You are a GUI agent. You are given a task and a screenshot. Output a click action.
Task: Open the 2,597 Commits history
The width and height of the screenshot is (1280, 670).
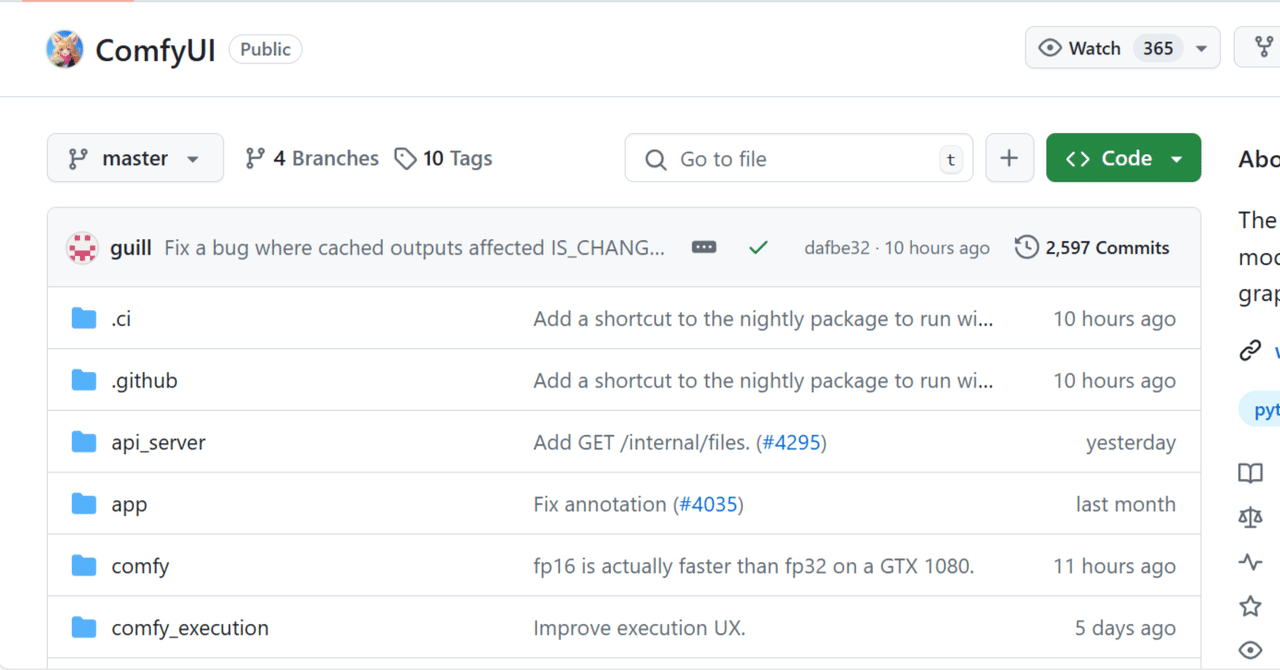coord(1092,247)
